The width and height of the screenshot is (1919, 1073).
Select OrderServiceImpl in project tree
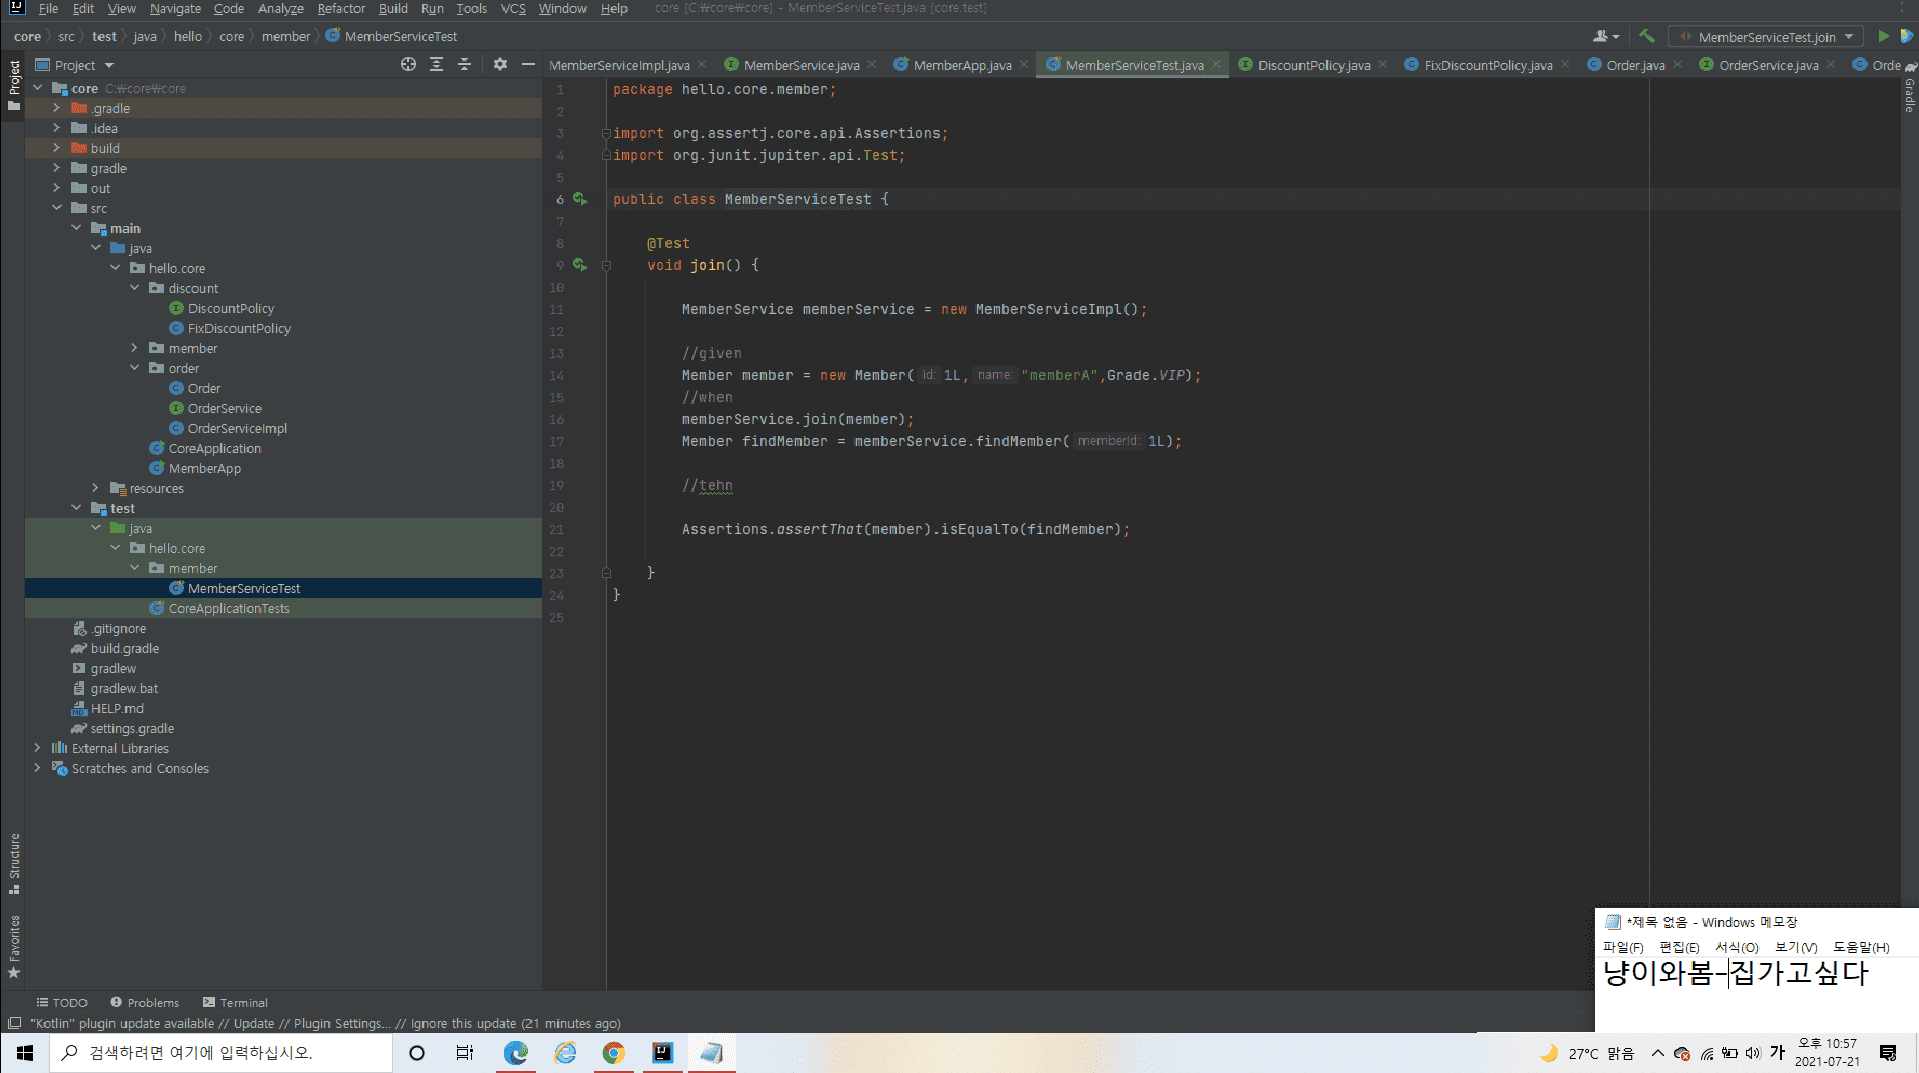(x=237, y=428)
